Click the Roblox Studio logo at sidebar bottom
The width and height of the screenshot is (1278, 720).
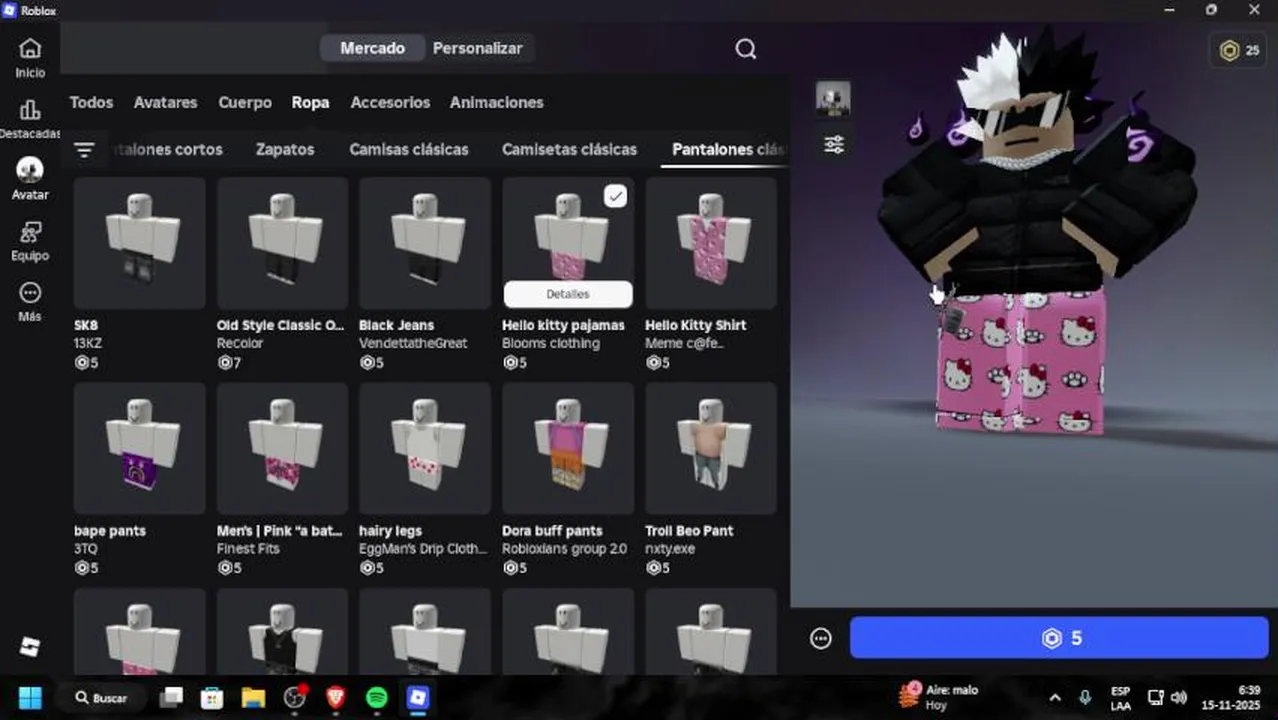30,647
